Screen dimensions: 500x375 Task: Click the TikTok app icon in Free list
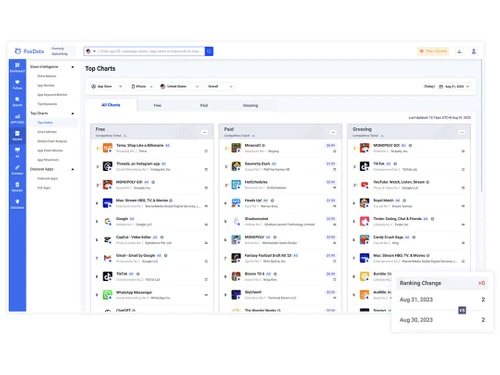pyautogui.click(x=107, y=276)
